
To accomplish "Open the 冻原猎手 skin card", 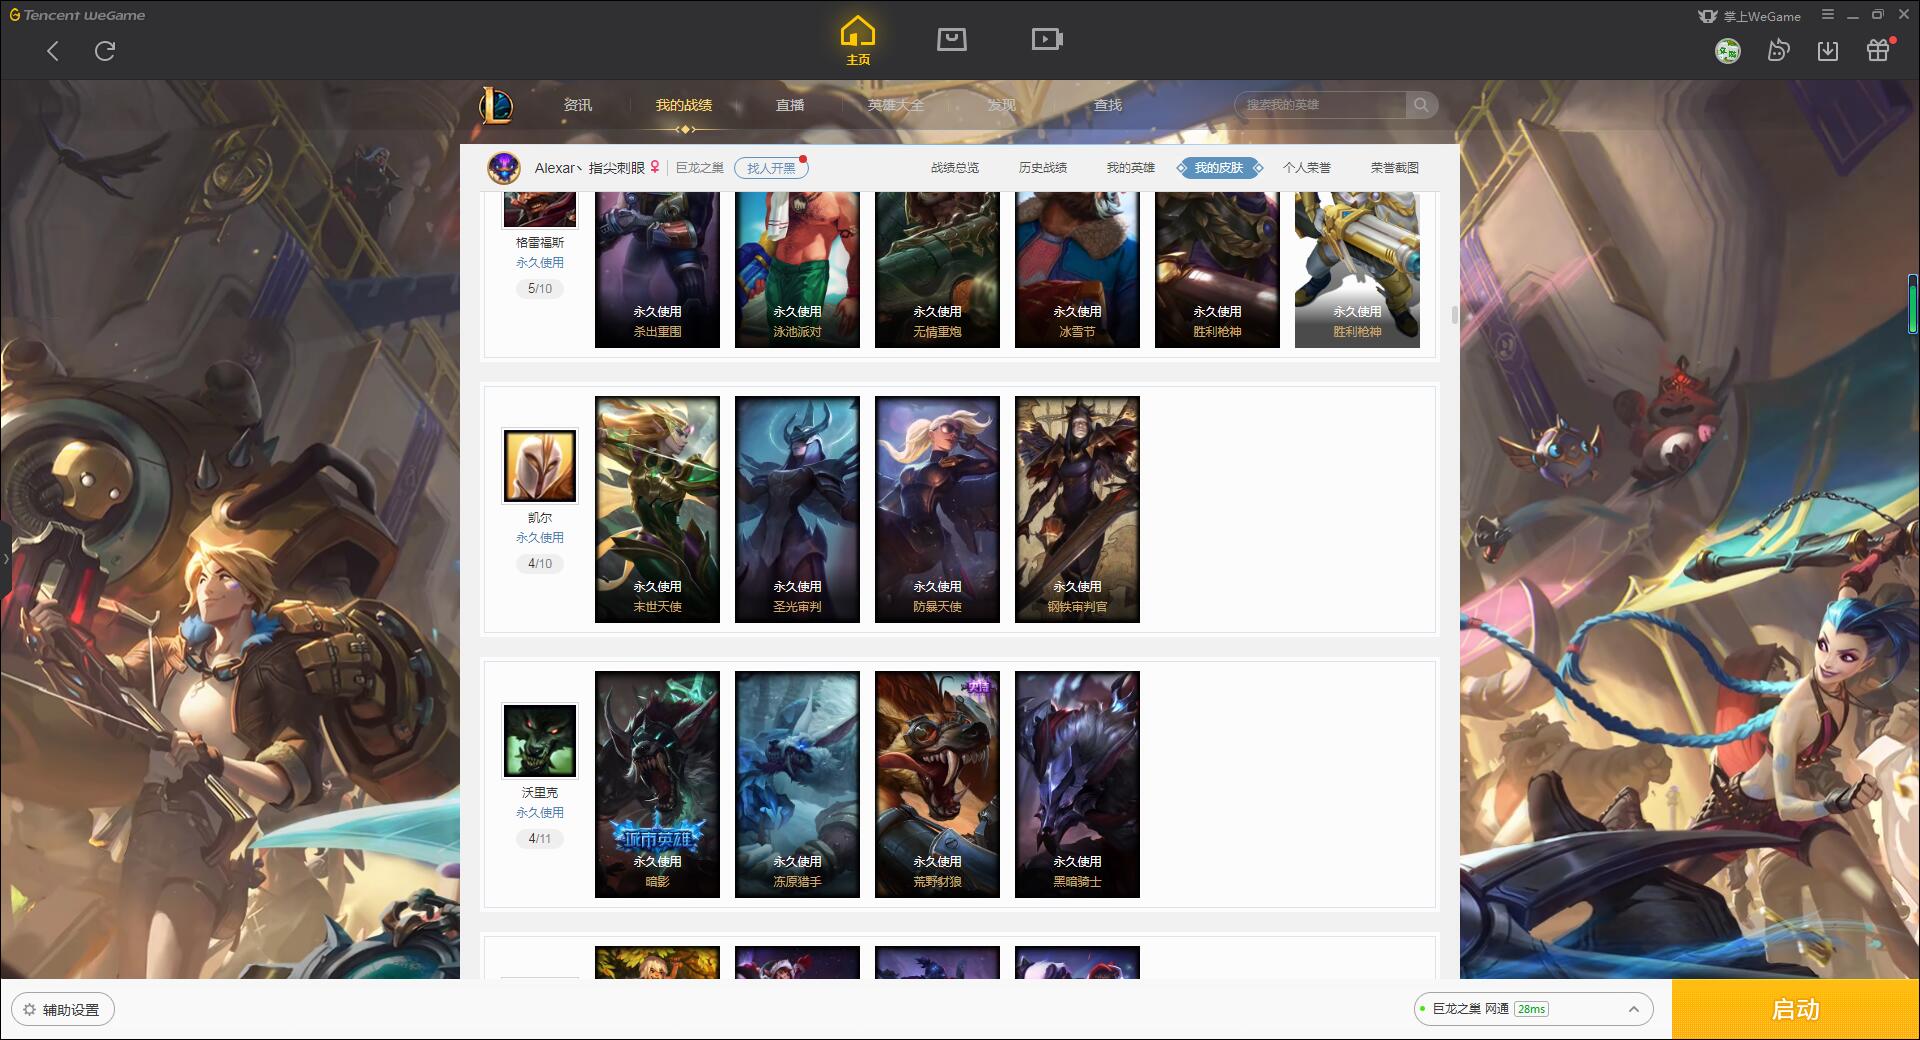I will tap(797, 784).
